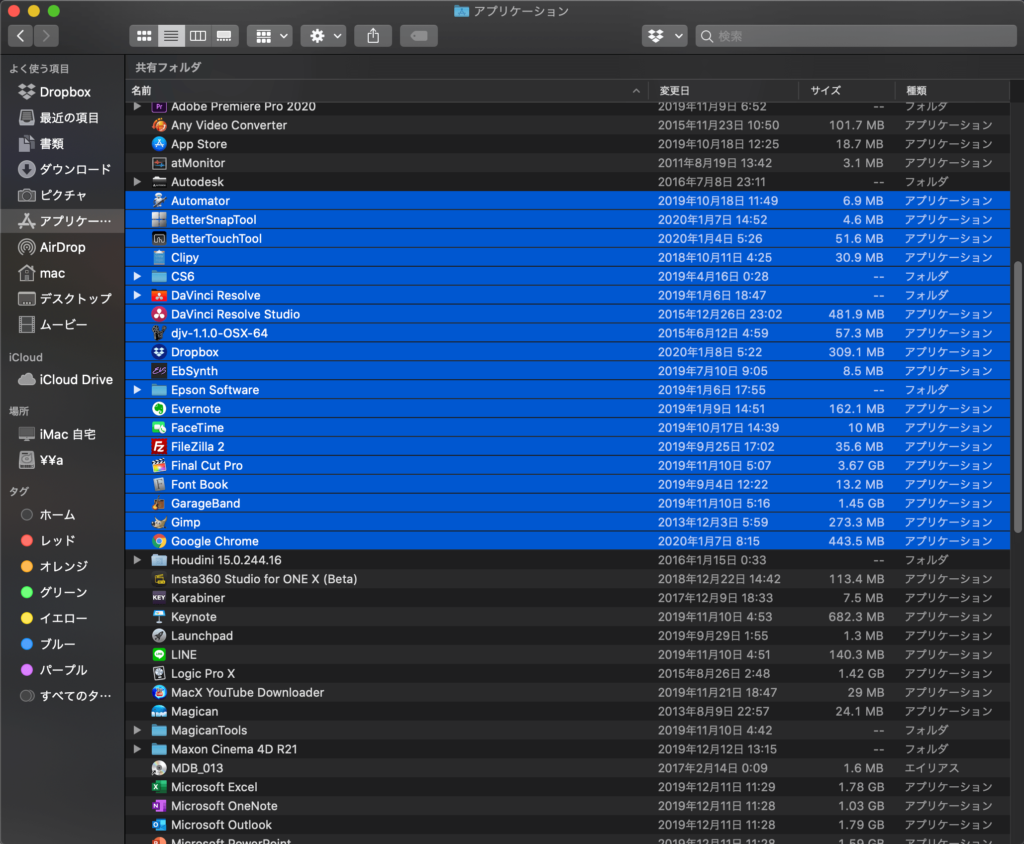Screen dimensions: 1024x844
Task: Expand the DaVinci Resolve folder
Action: tap(137, 295)
